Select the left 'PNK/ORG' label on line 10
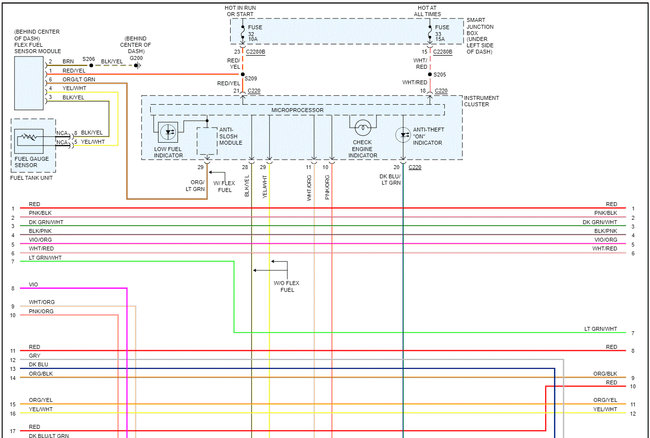Viewport: 650px width, 438px height. pyautogui.click(x=41, y=311)
